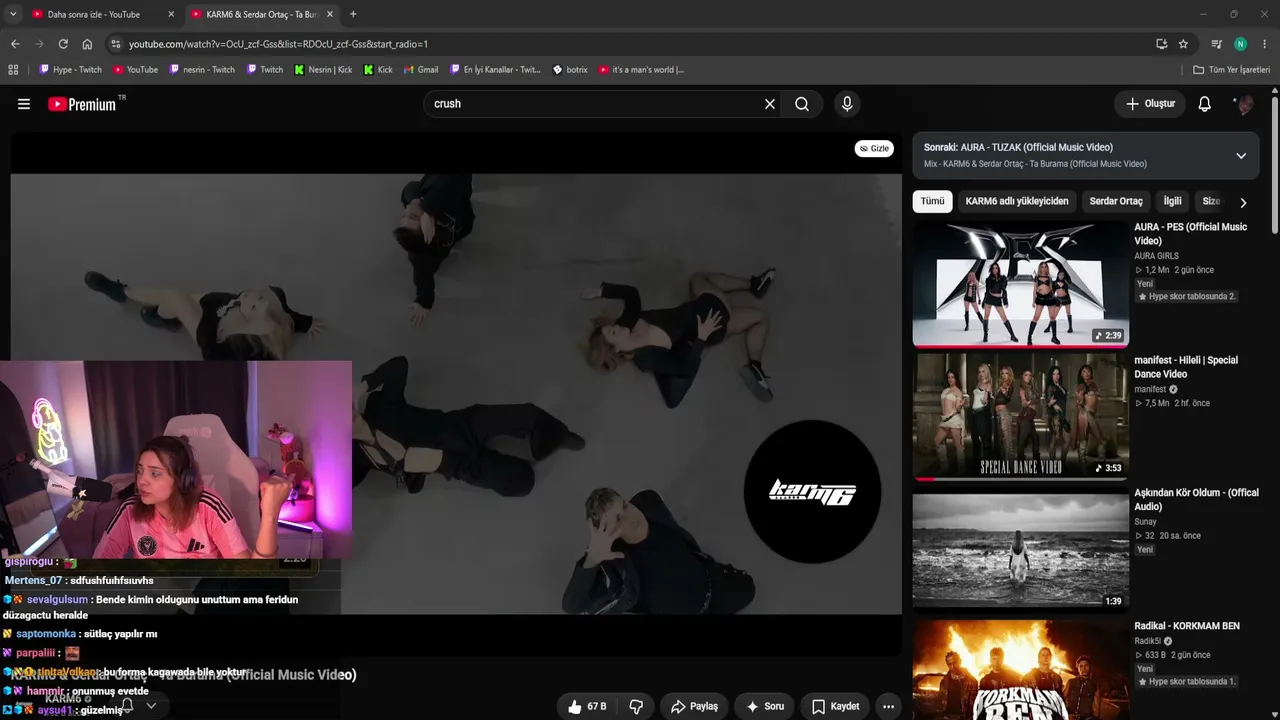1280x720 pixels.
Task: Reload the current page
Action: (x=63, y=44)
